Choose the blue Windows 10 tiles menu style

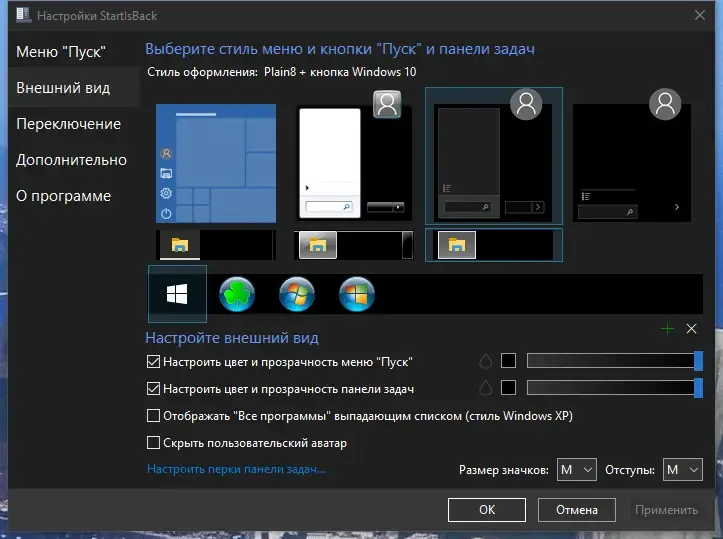(x=216, y=163)
